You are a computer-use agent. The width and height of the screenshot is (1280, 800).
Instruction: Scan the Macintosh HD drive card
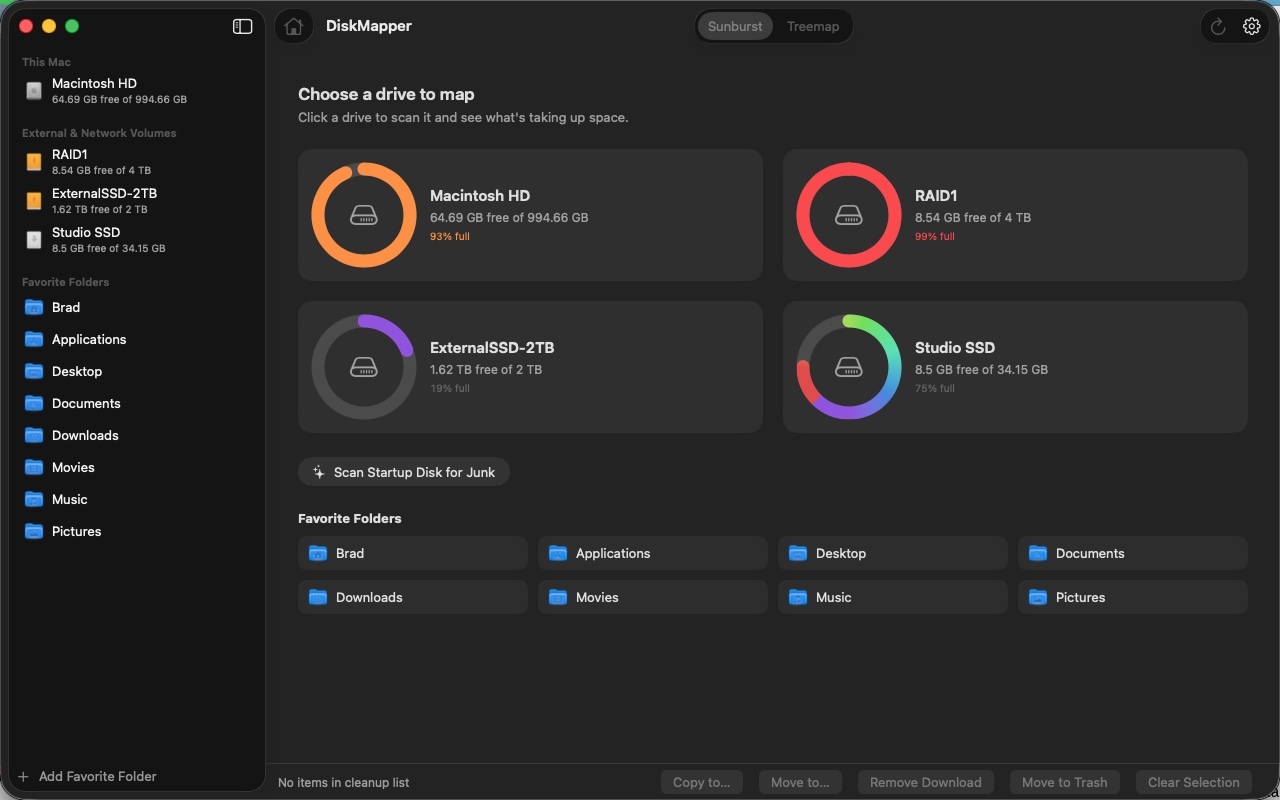530,215
